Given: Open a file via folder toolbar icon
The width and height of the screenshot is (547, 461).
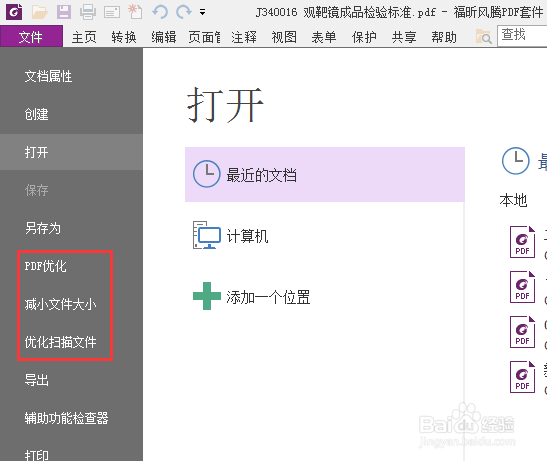Looking at the screenshot, I should click(x=39, y=12).
